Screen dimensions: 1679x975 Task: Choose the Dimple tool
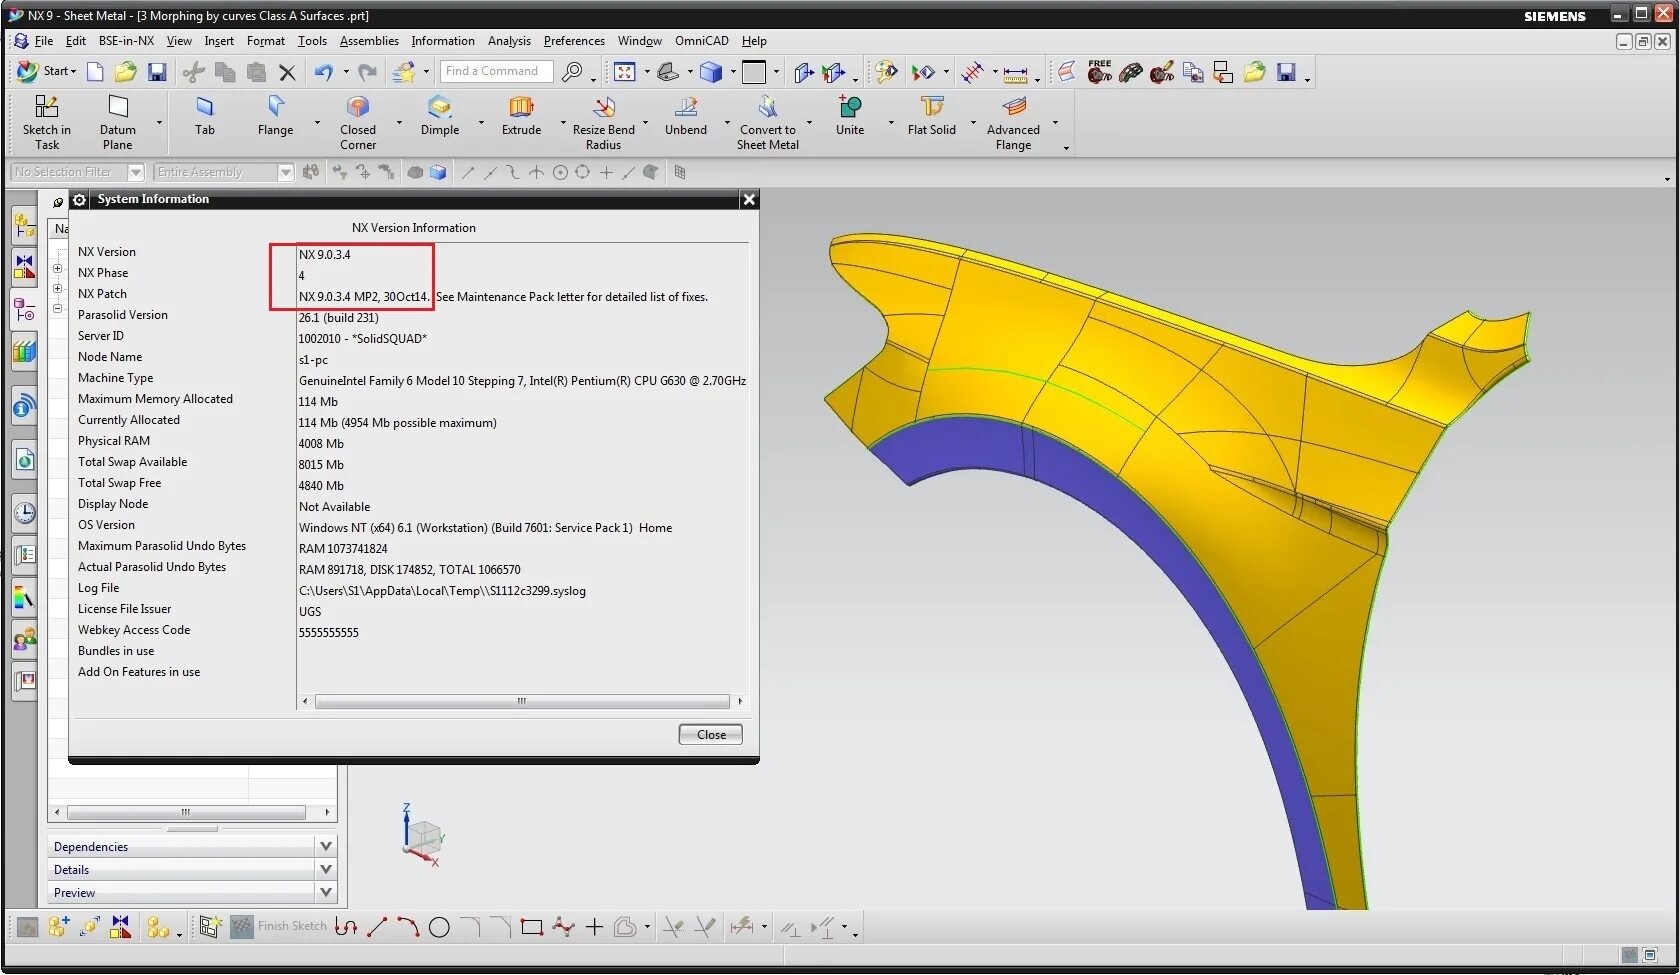440,116
